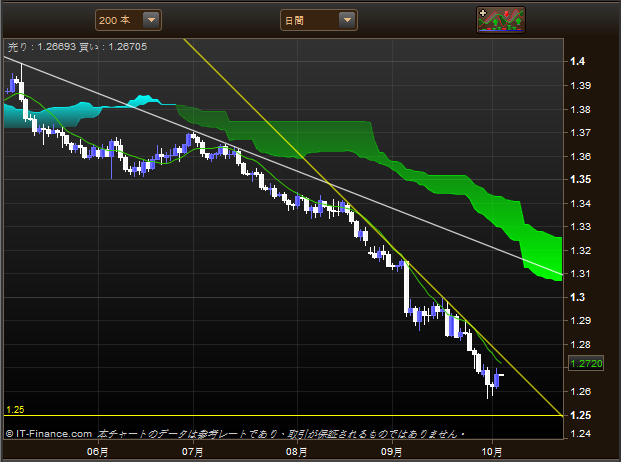The height and width of the screenshot is (462, 621).
Task: Click the 1.39 price axis label
Action: point(580,86)
